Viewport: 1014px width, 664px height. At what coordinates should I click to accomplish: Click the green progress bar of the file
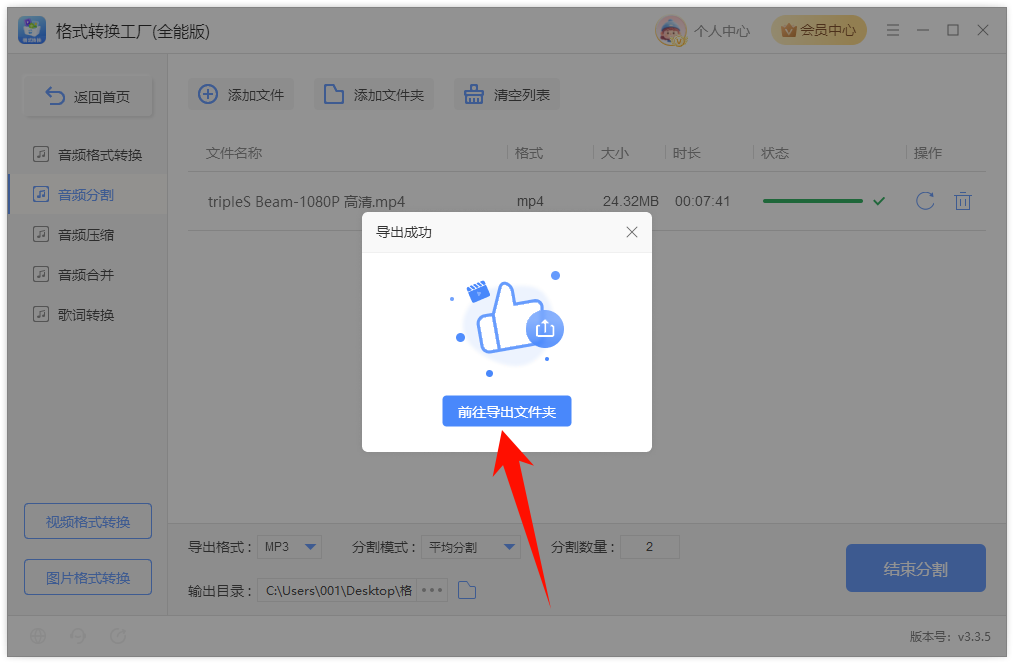(x=813, y=201)
